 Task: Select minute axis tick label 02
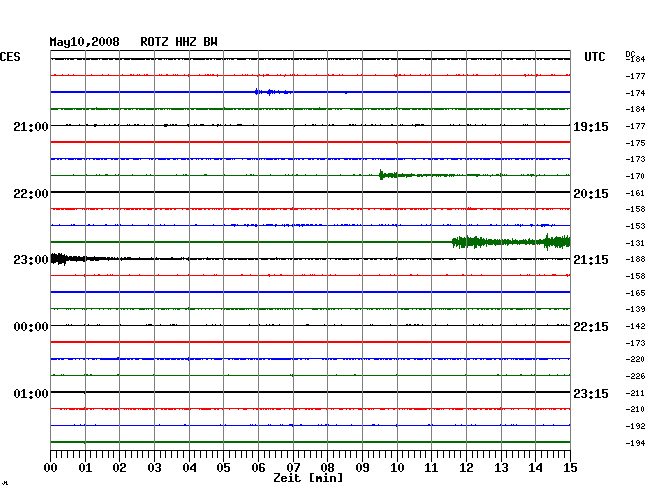click(x=119, y=468)
